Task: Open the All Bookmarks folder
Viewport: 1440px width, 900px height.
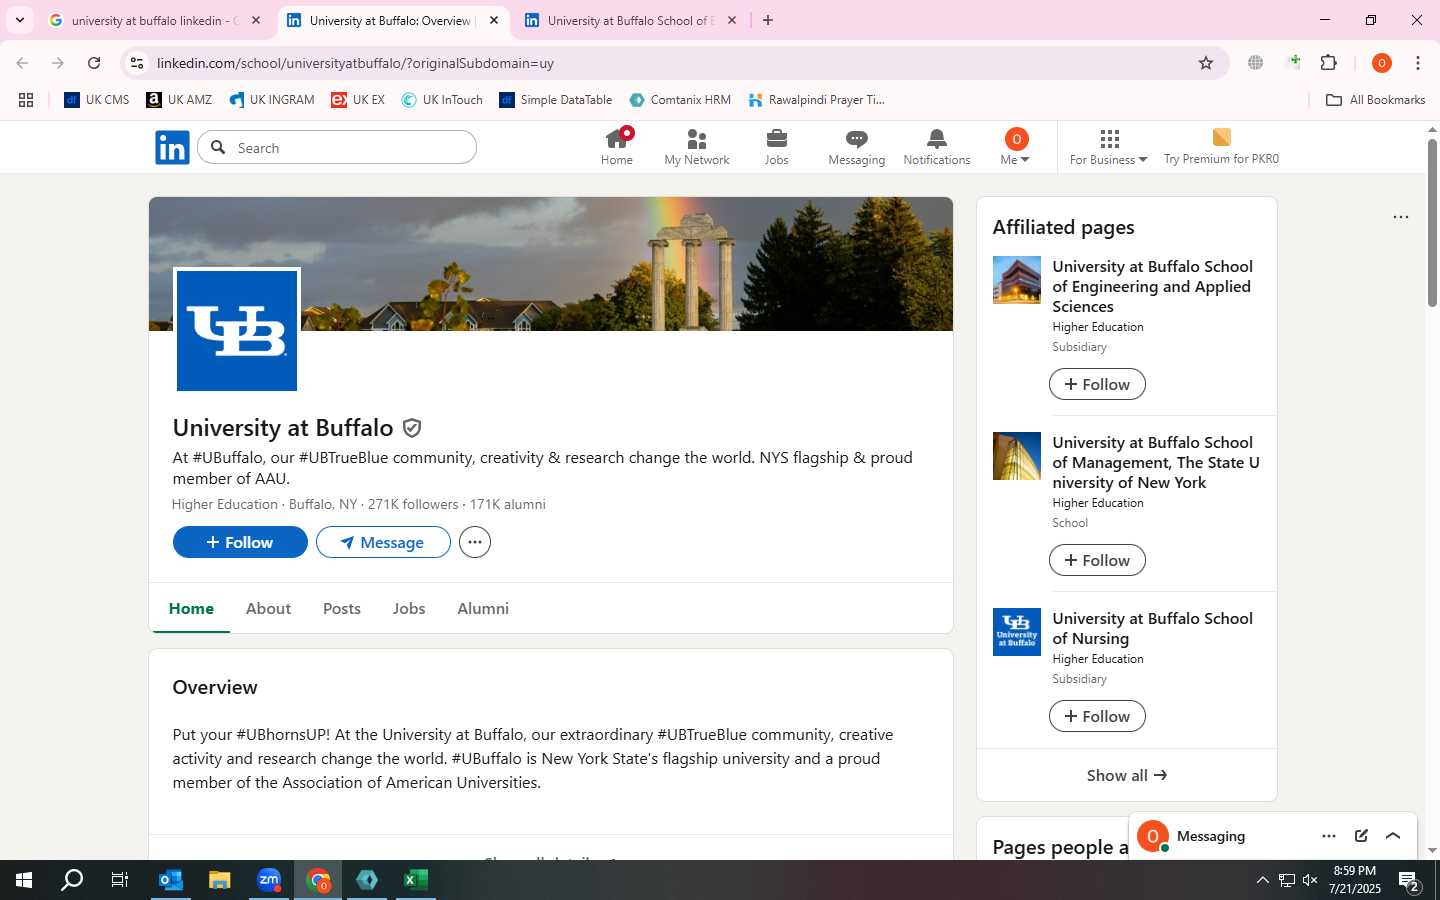Action: tap(1375, 100)
